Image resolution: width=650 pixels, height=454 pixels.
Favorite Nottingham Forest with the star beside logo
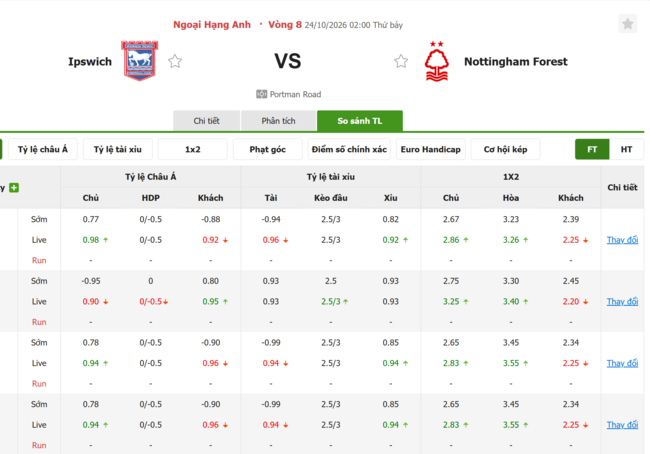pyautogui.click(x=401, y=61)
